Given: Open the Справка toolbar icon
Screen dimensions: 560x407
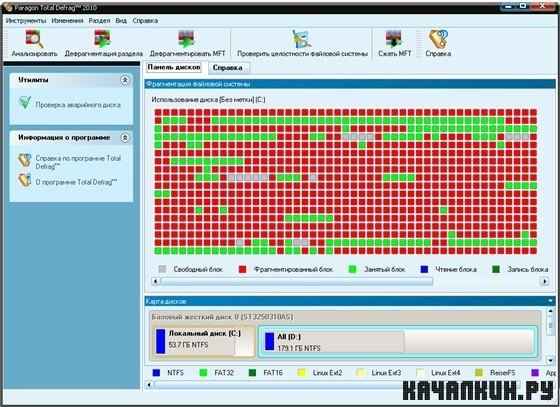Looking at the screenshot, I should pyautogui.click(x=438, y=39).
